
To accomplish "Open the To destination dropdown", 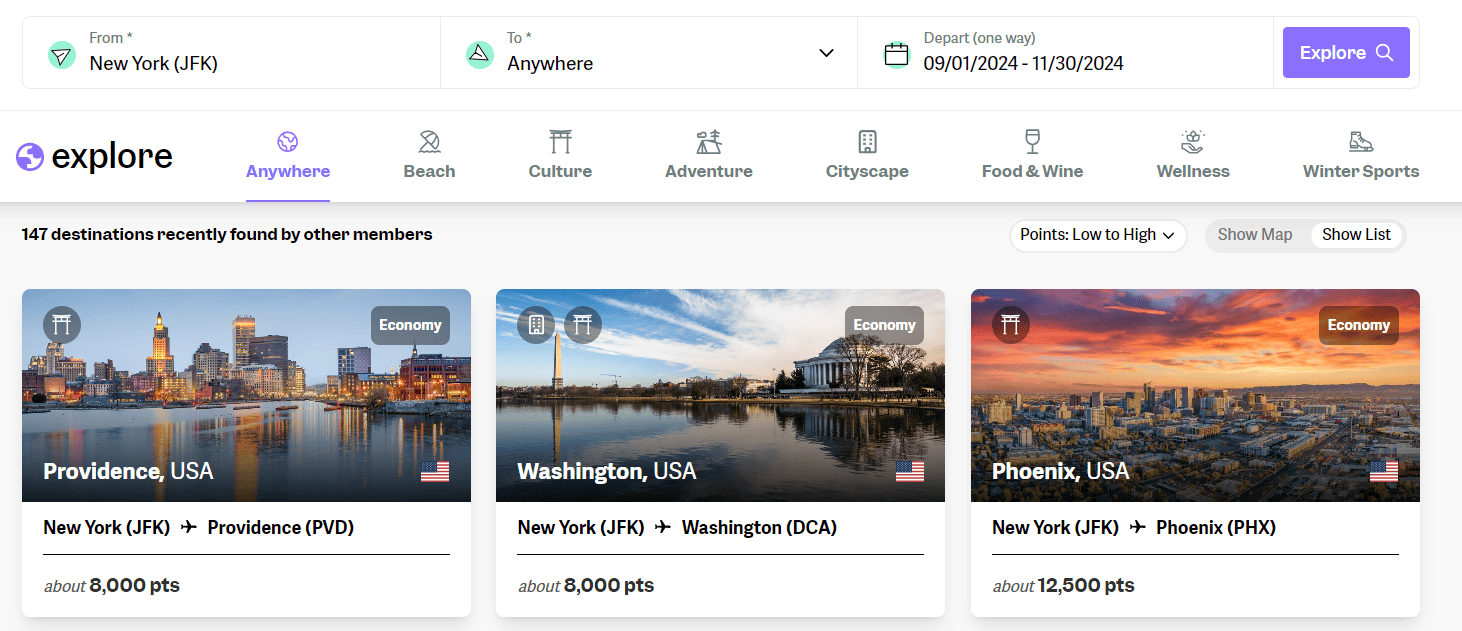I will (648, 52).
